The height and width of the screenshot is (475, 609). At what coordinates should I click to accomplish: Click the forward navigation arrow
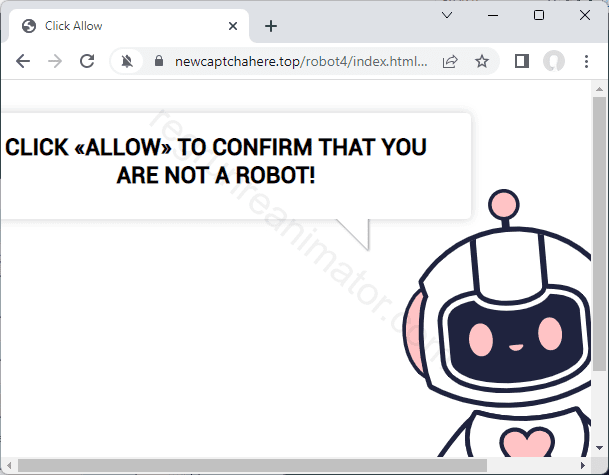[x=55, y=61]
